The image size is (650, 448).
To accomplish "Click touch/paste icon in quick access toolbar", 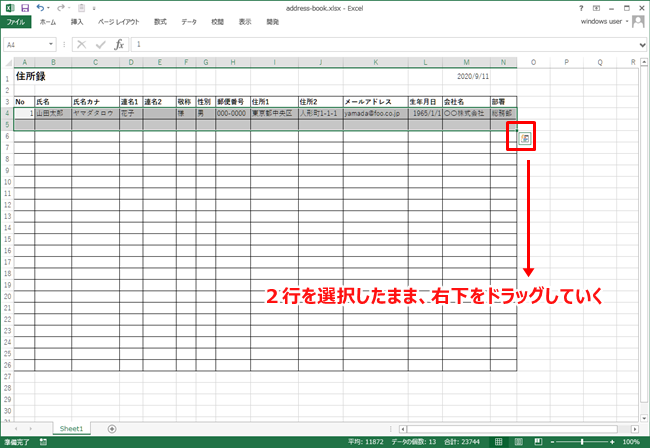I will 82,8.
